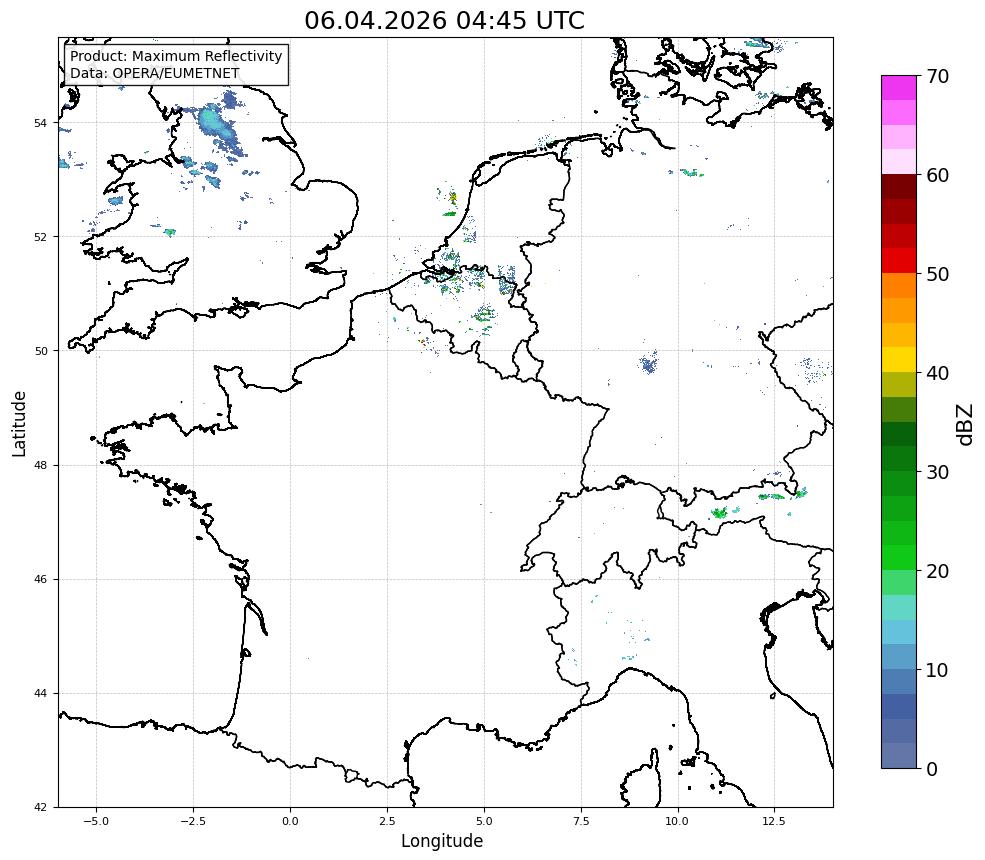Click "Product: Maximum Reflectivity" legend text
The image size is (985, 860).
click(x=176, y=56)
